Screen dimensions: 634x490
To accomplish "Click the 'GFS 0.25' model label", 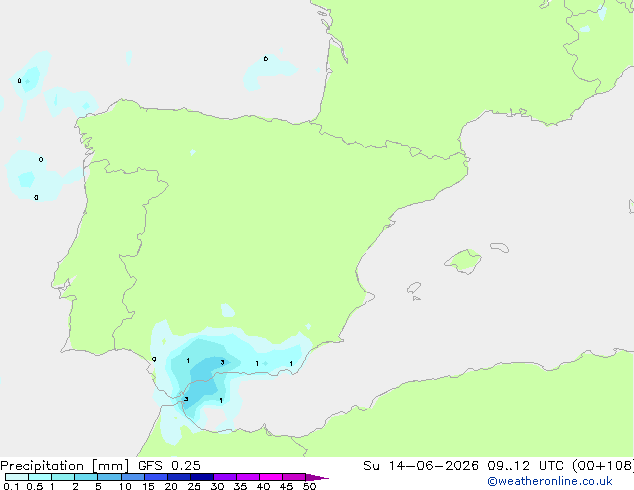I will pyautogui.click(x=169, y=466).
